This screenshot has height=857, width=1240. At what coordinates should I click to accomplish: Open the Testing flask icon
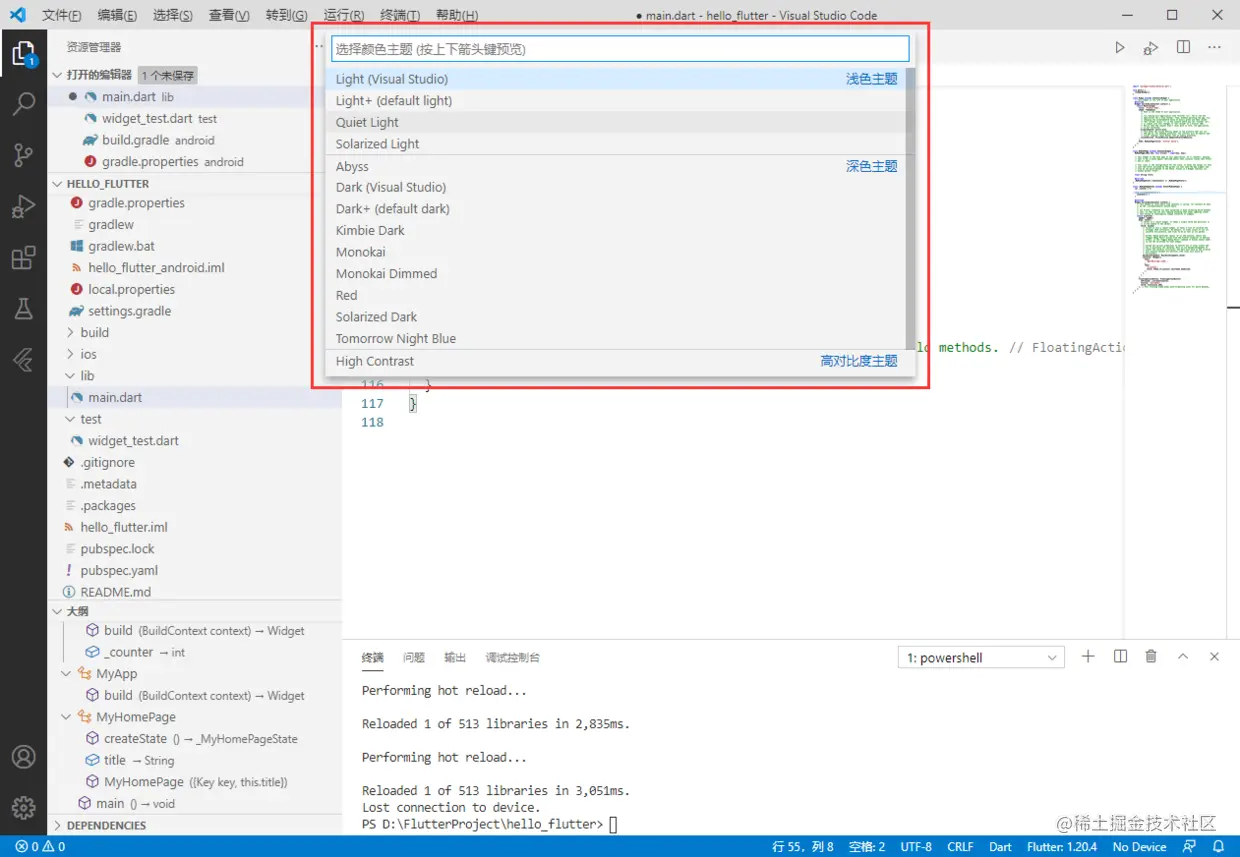23,309
